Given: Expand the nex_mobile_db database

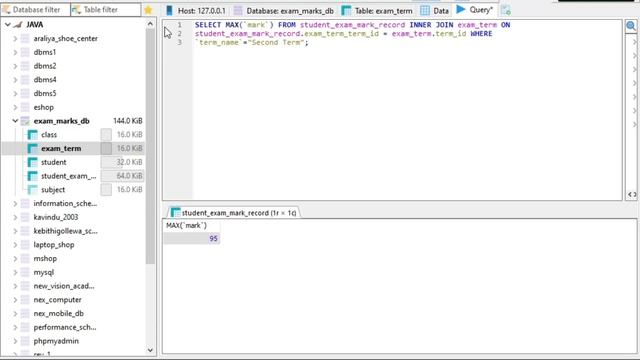Looking at the screenshot, I should 15,313.
